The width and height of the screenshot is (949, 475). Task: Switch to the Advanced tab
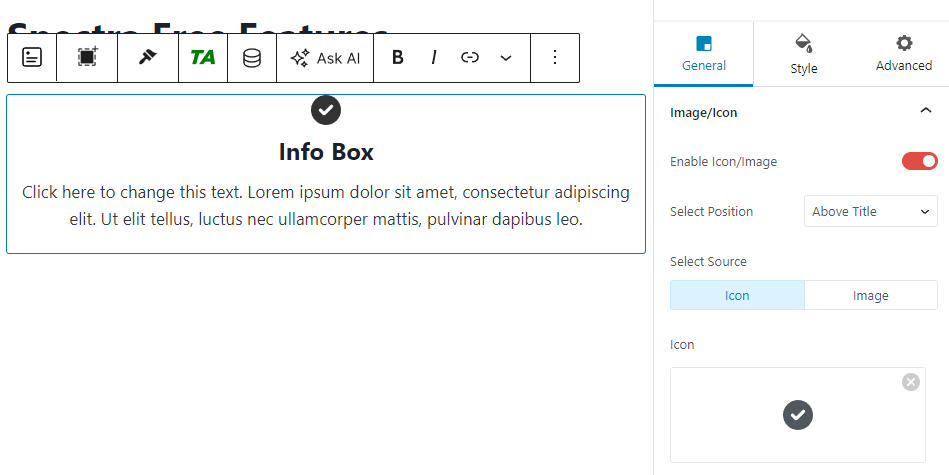(x=903, y=54)
